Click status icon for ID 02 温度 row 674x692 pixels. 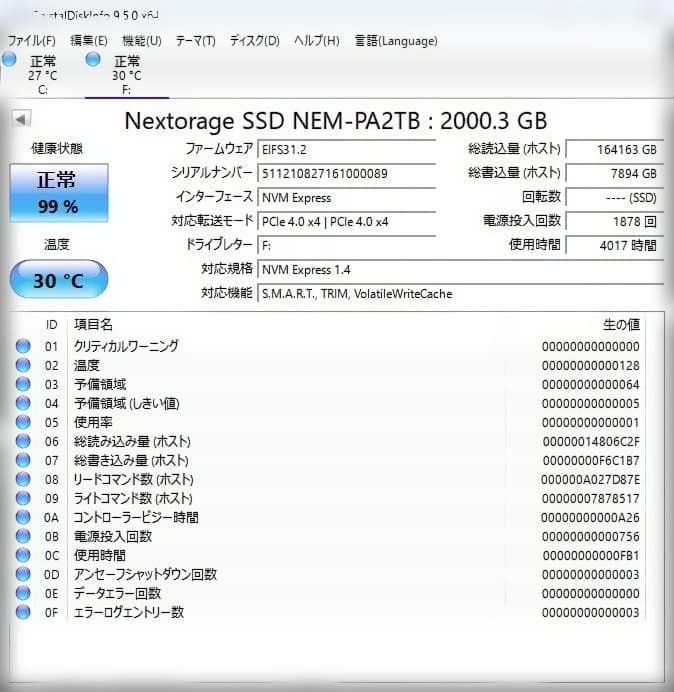23,365
